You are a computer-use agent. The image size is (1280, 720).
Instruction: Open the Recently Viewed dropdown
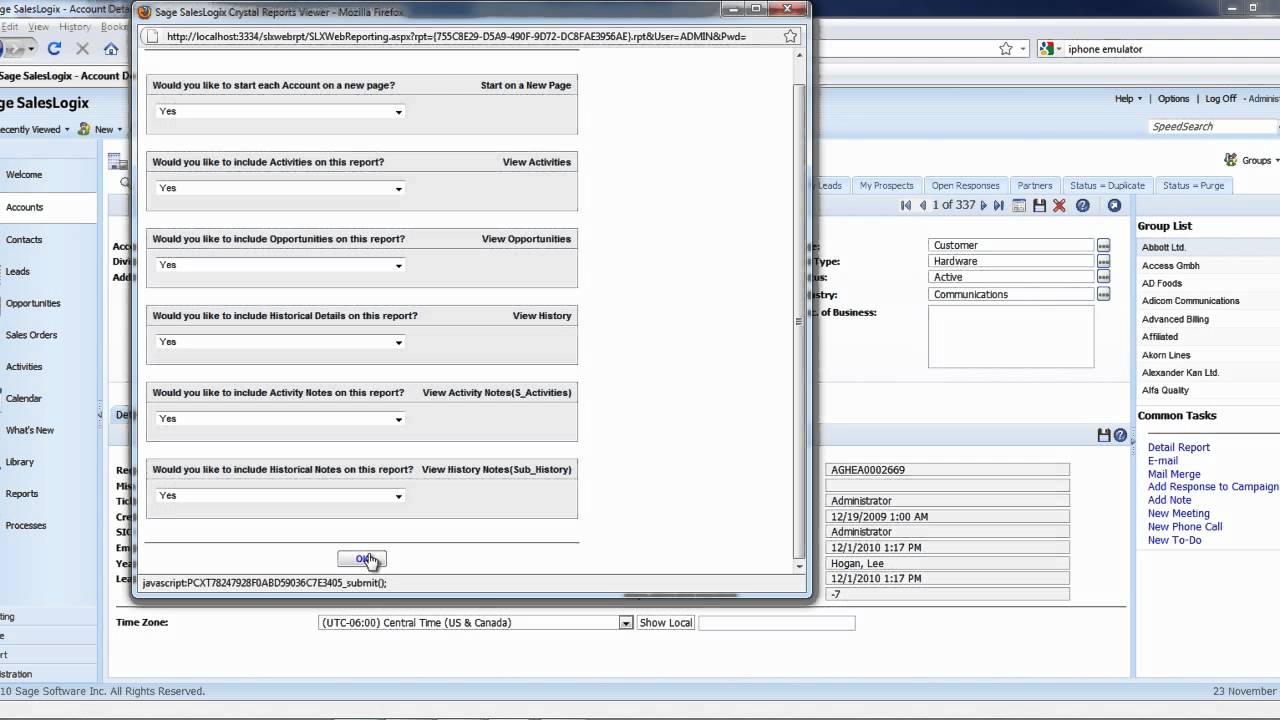coord(35,129)
